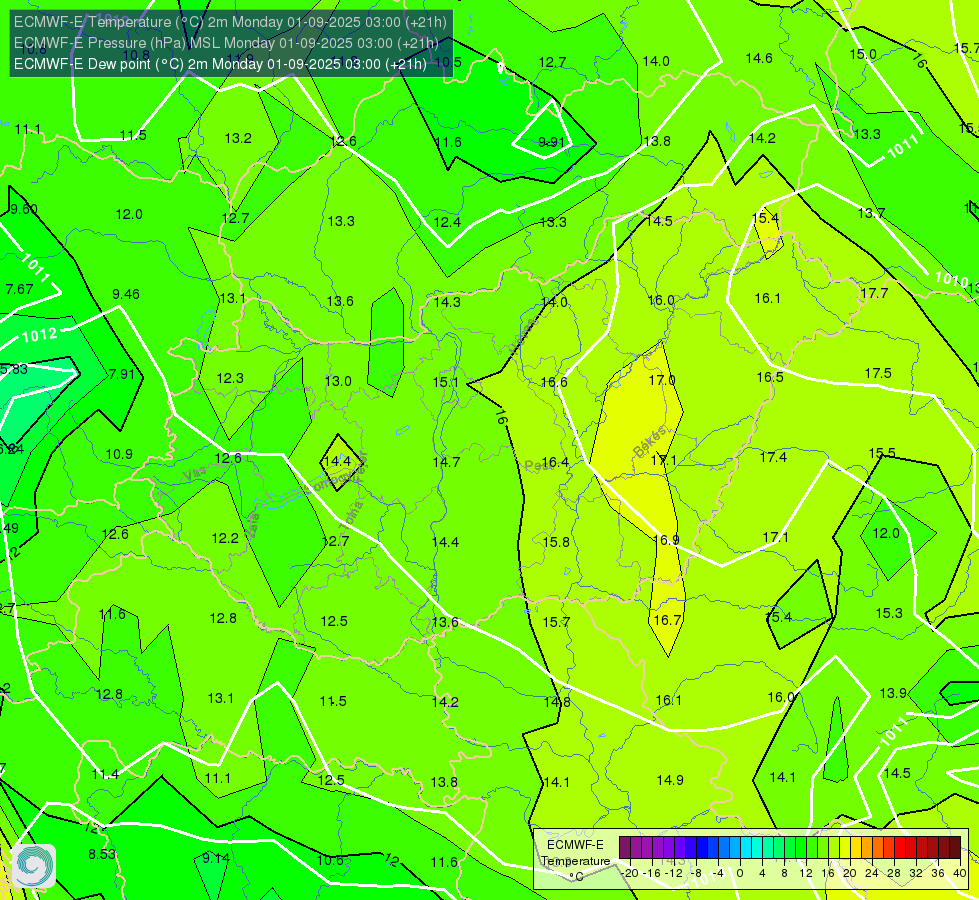The image size is (979, 900).
Task: Click the 13.7 temperature value
Action: point(871,214)
